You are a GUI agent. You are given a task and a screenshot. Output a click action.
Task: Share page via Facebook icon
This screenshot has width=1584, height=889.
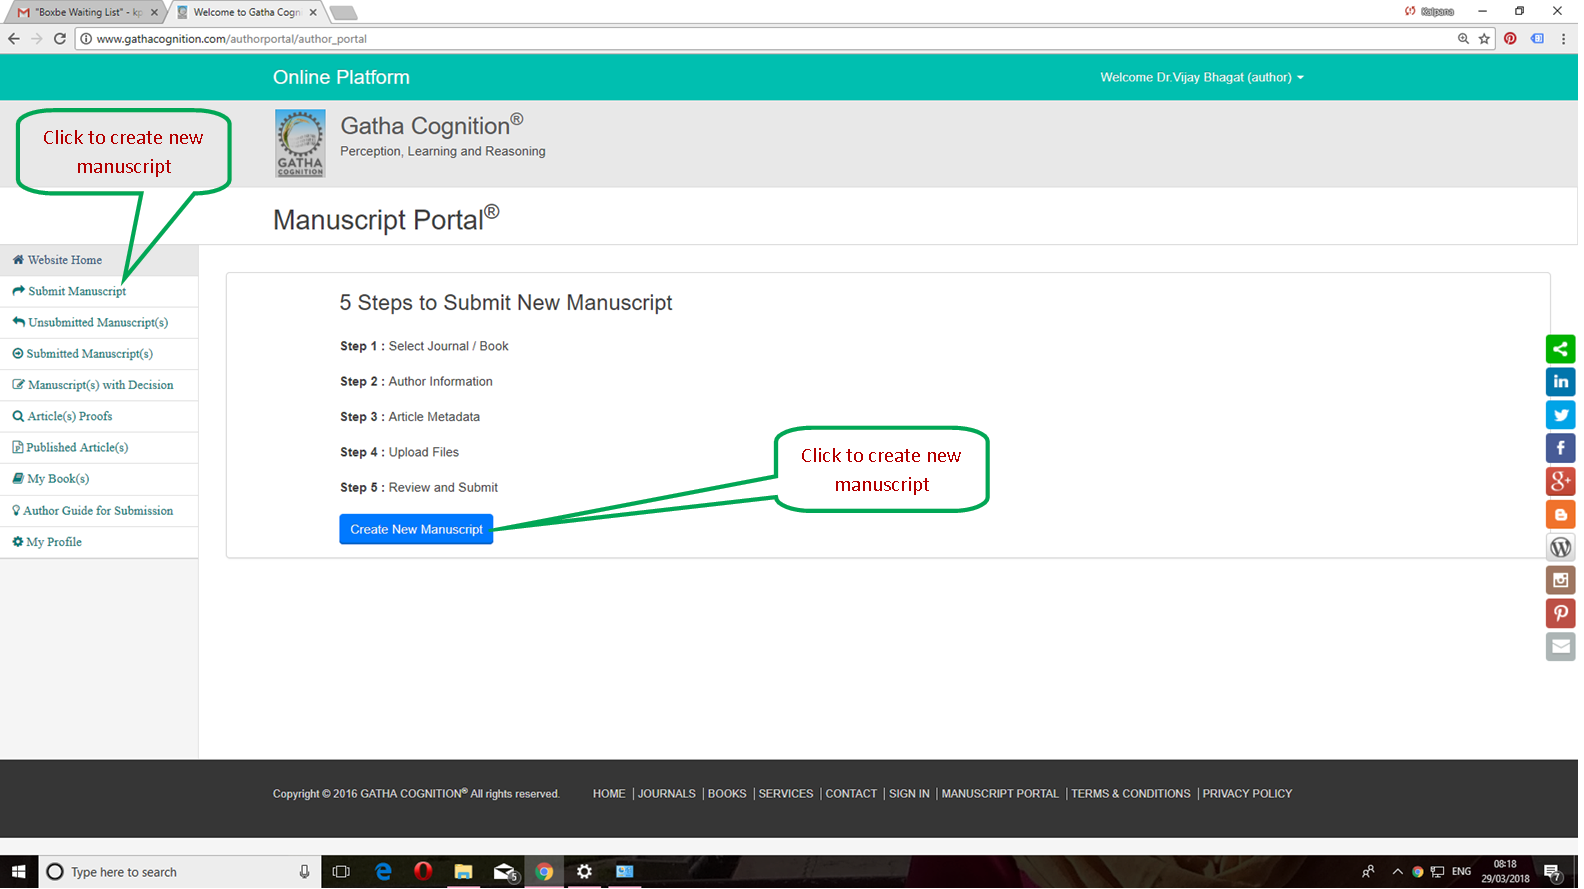pyautogui.click(x=1560, y=448)
